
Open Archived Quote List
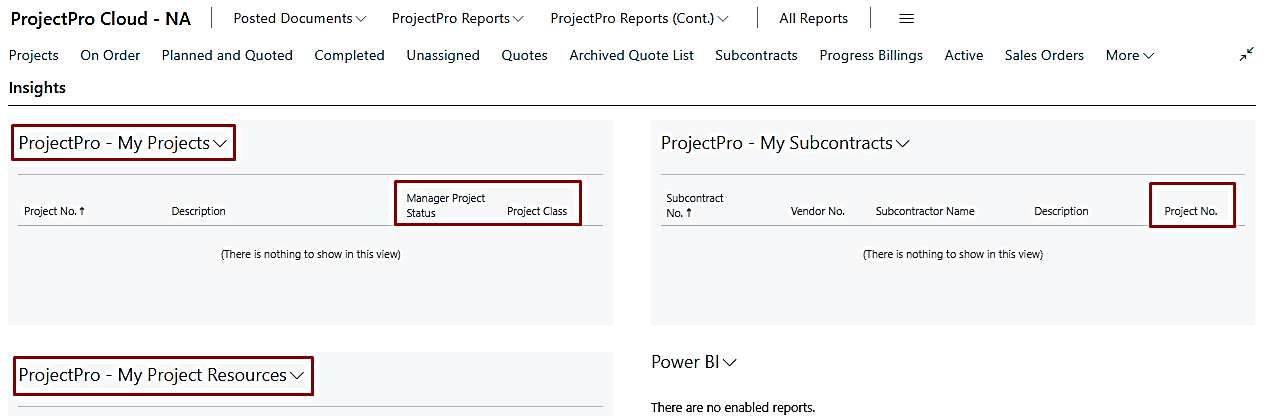click(631, 56)
